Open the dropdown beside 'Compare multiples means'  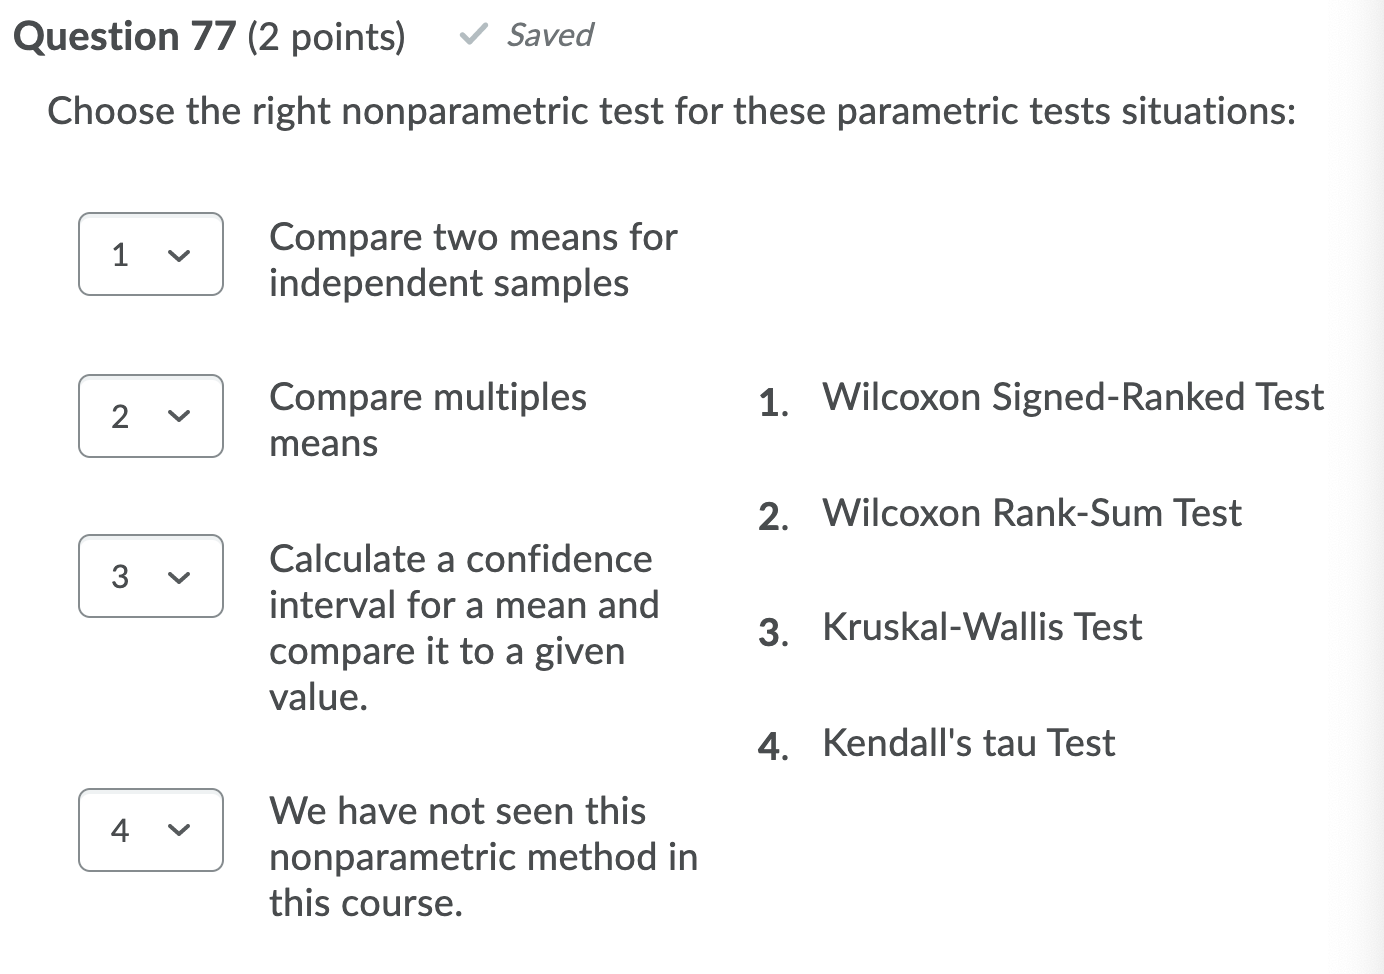(x=150, y=416)
